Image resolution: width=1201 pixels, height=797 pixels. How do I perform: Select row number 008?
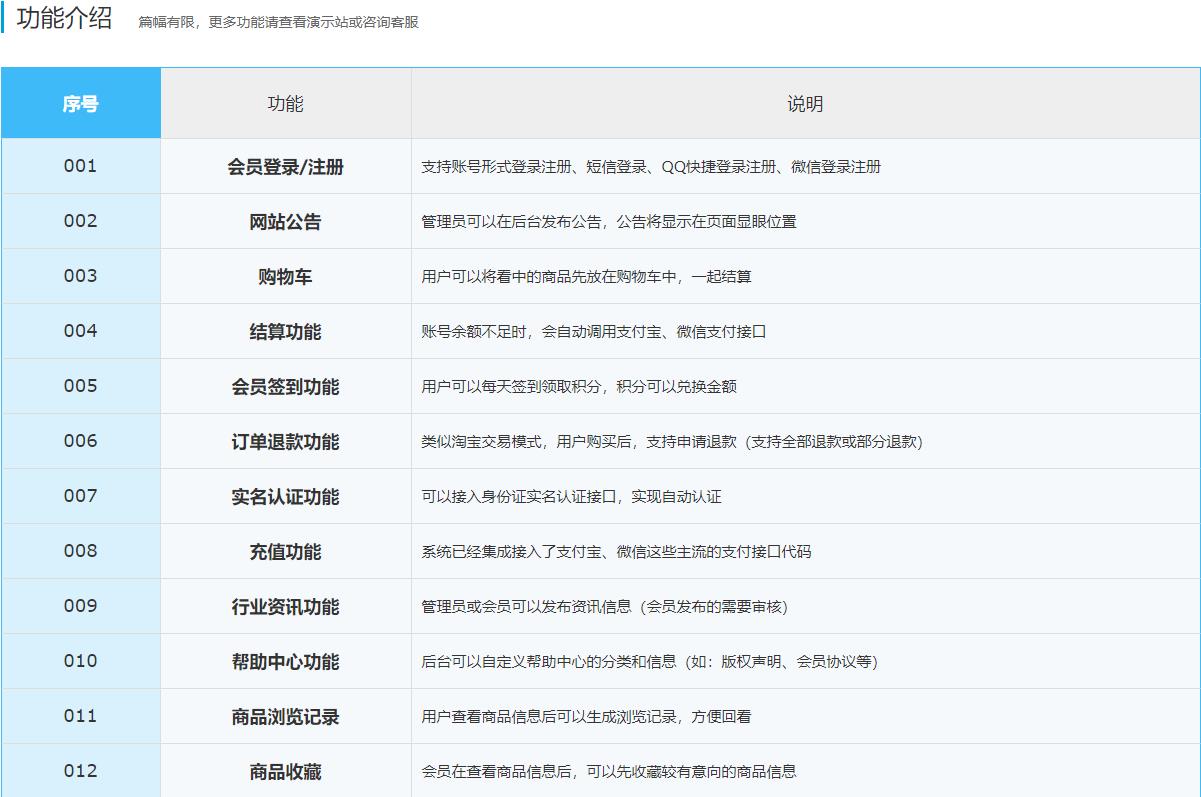[x=81, y=551]
